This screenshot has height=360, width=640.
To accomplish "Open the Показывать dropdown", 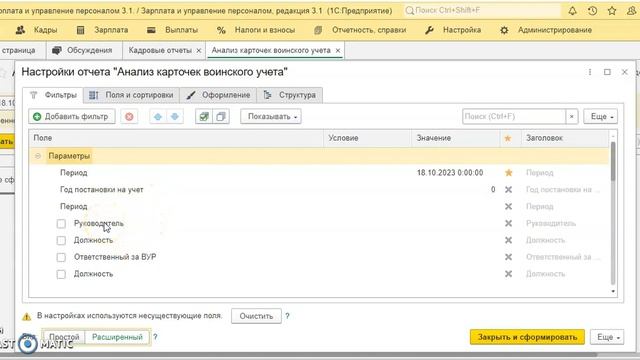I will (x=271, y=117).
